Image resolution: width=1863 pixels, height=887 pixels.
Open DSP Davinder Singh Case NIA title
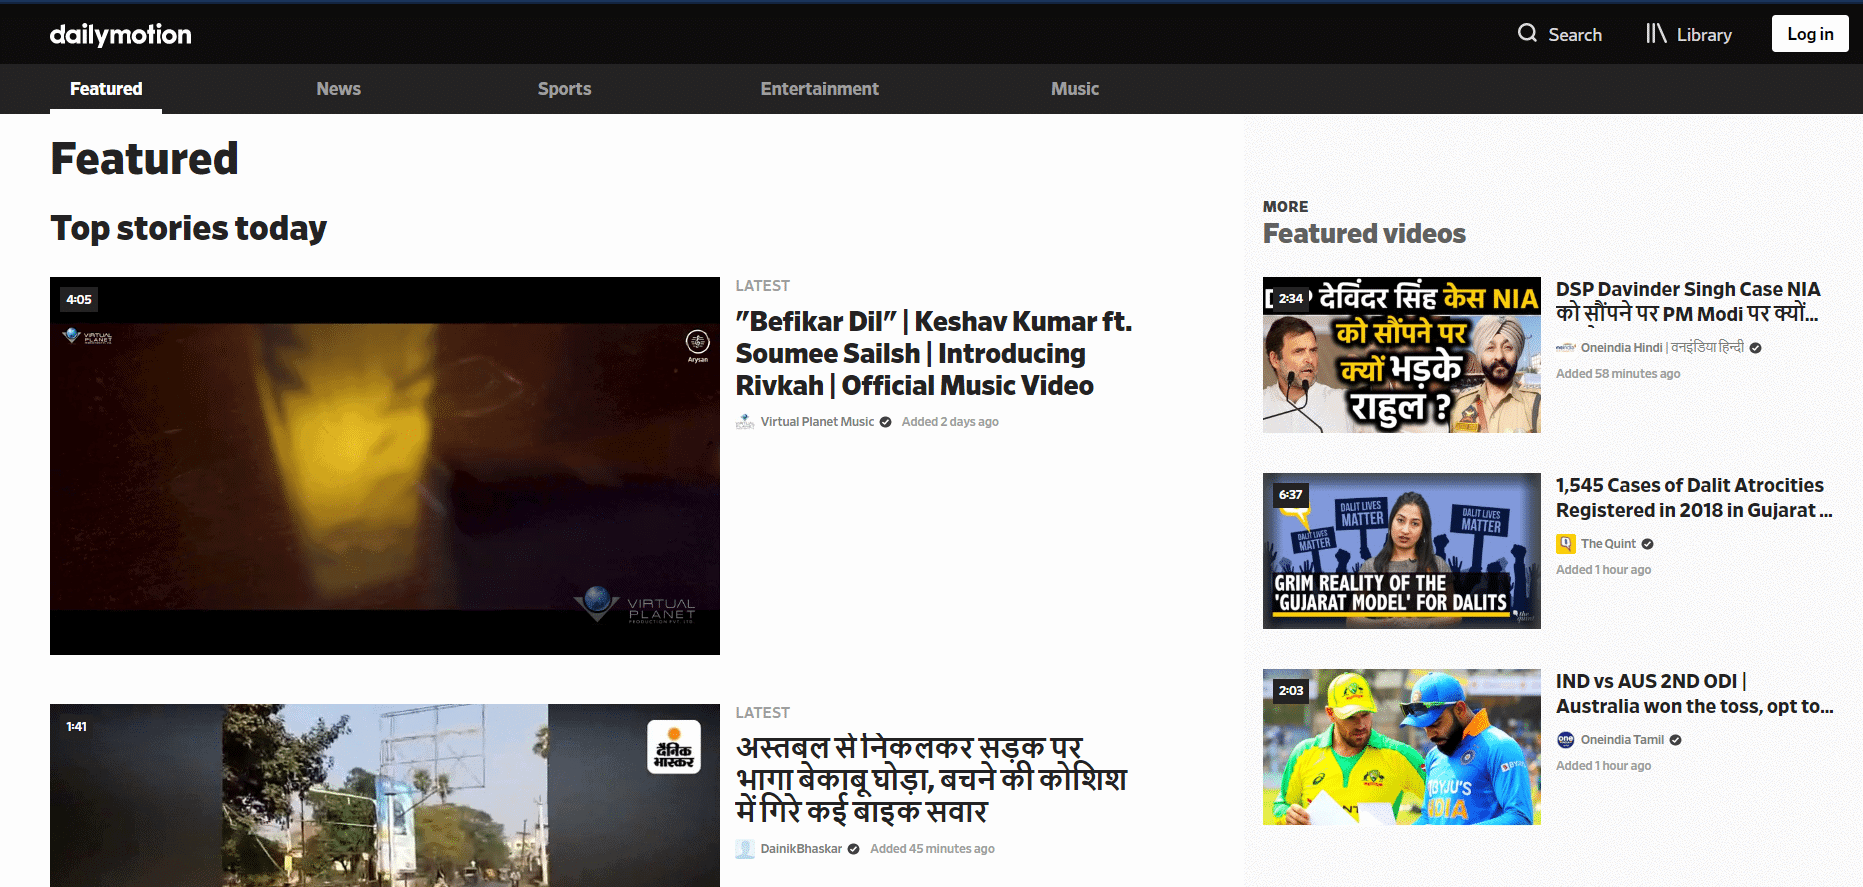(x=1688, y=301)
